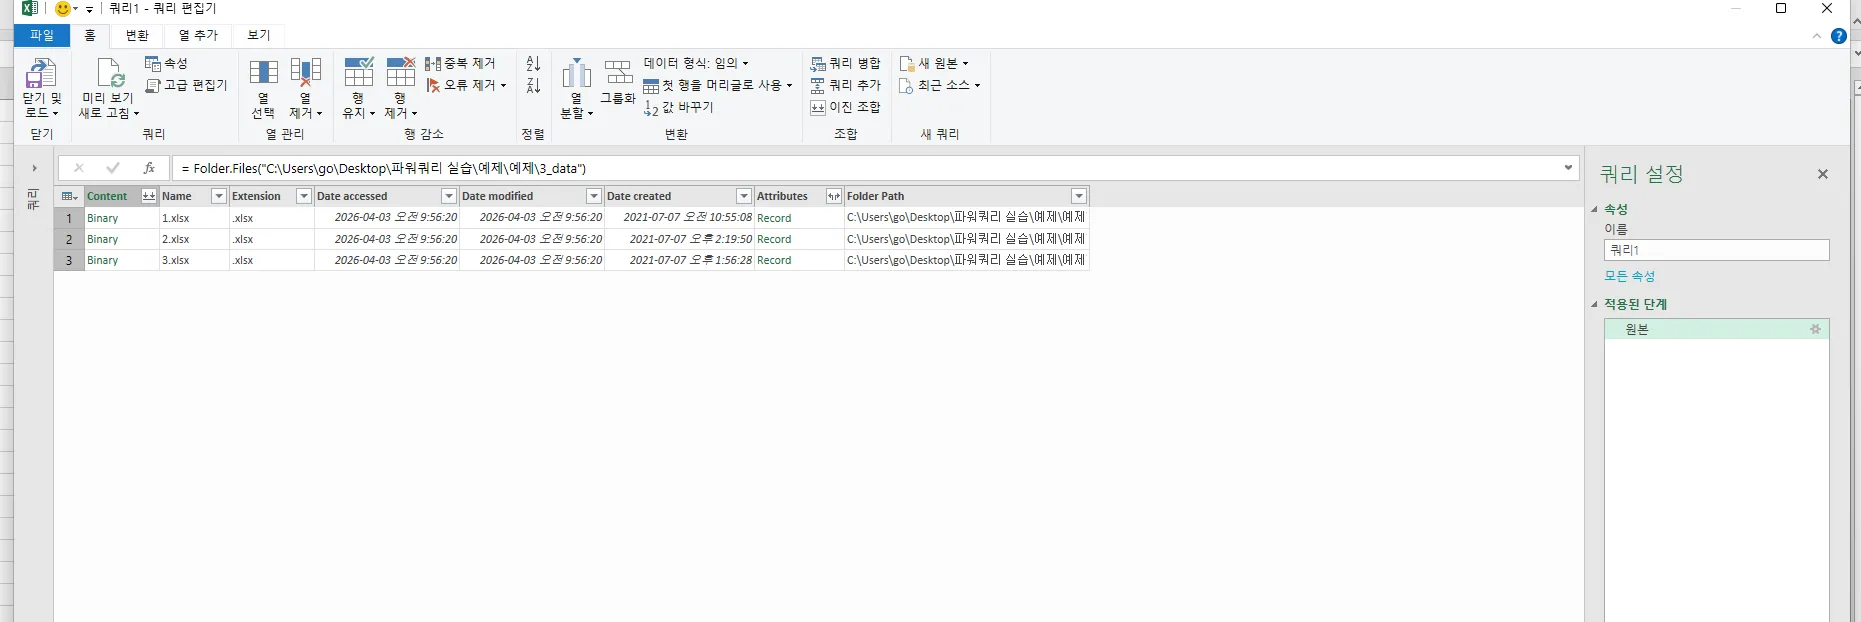Open the Extension column filter dropdown
This screenshot has width=1861, height=622.
(x=304, y=196)
